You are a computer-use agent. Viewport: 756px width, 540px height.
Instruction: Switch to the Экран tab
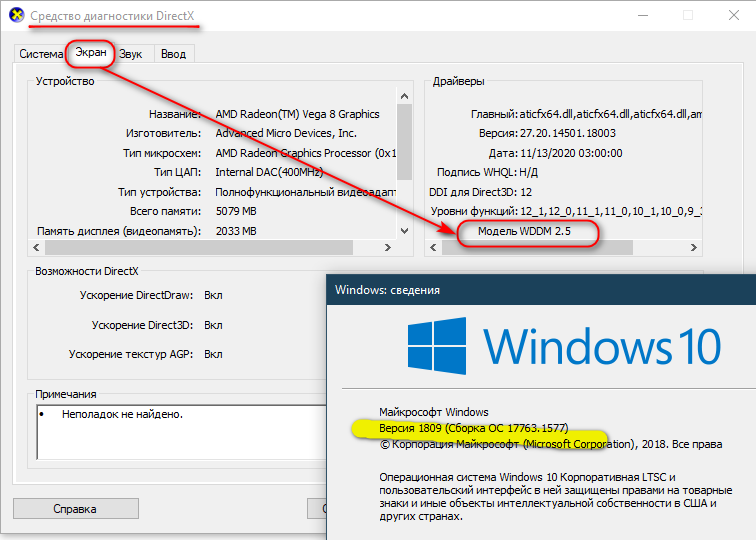tap(91, 53)
